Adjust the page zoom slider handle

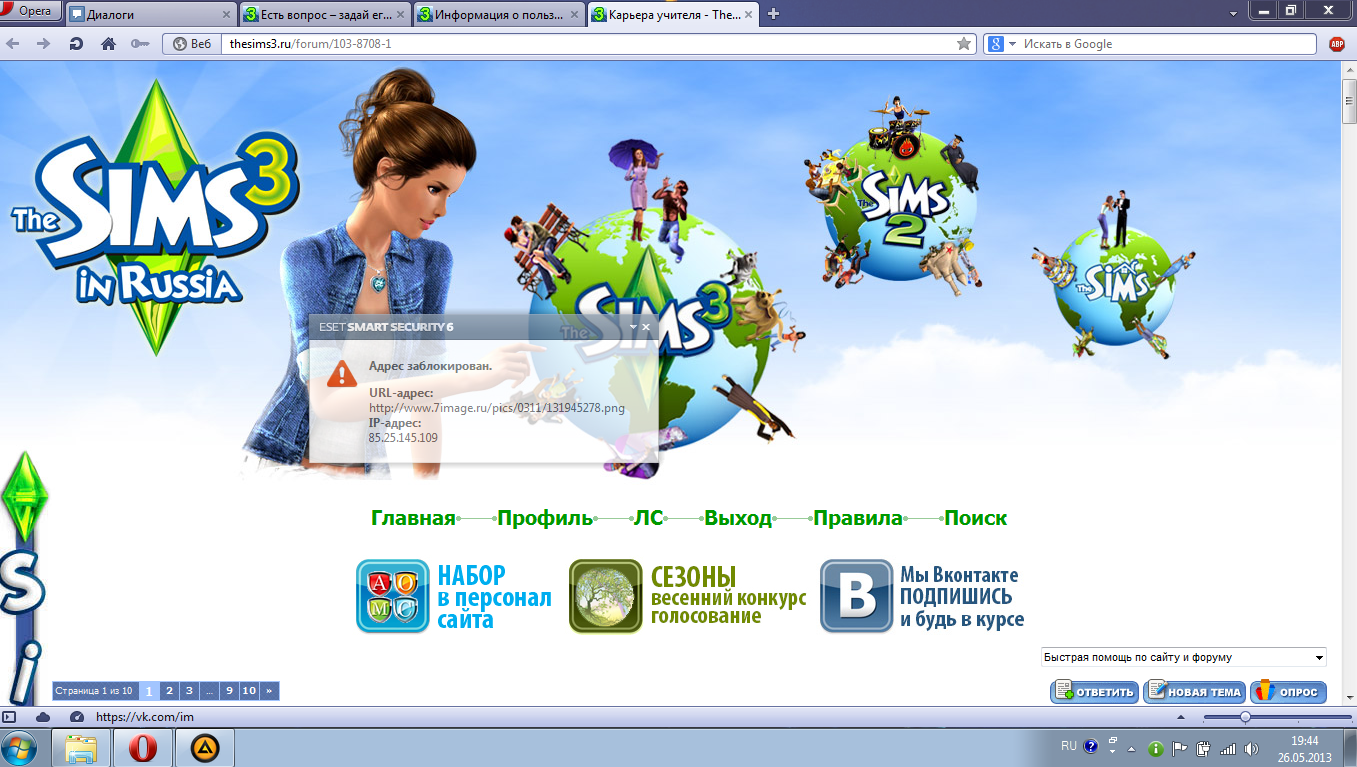click(x=1245, y=717)
